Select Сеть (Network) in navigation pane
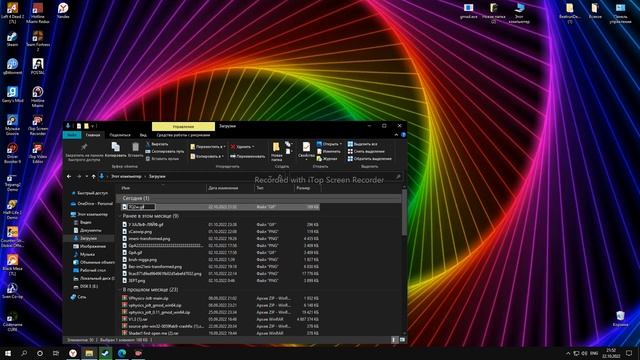 click(79, 297)
